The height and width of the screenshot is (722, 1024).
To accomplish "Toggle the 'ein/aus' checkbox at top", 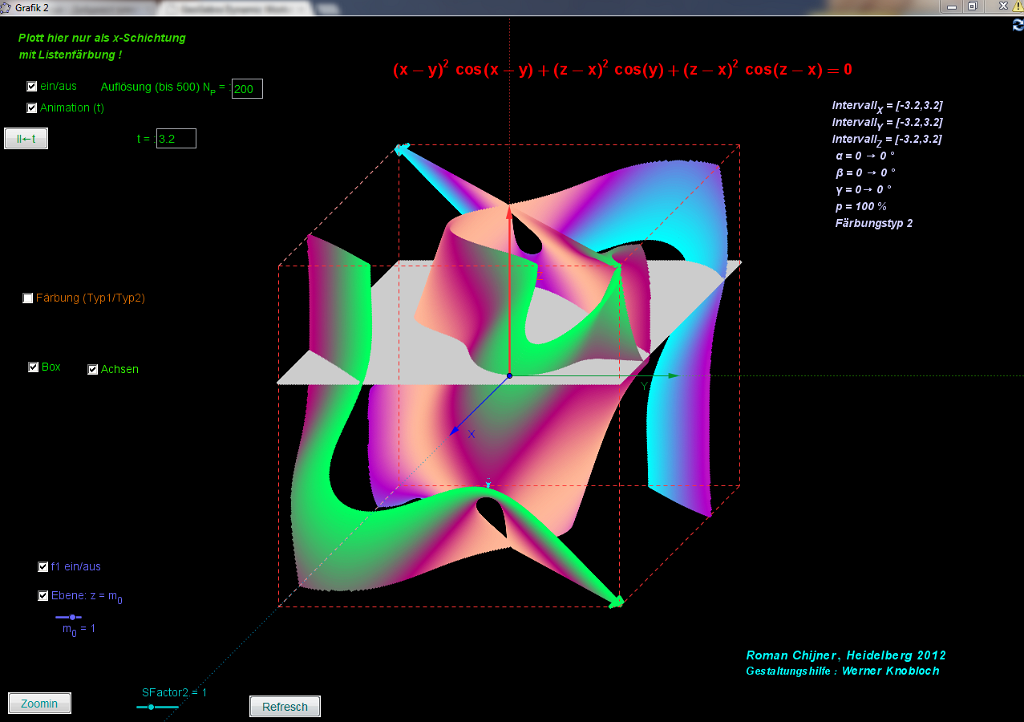I will click(x=32, y=87).
